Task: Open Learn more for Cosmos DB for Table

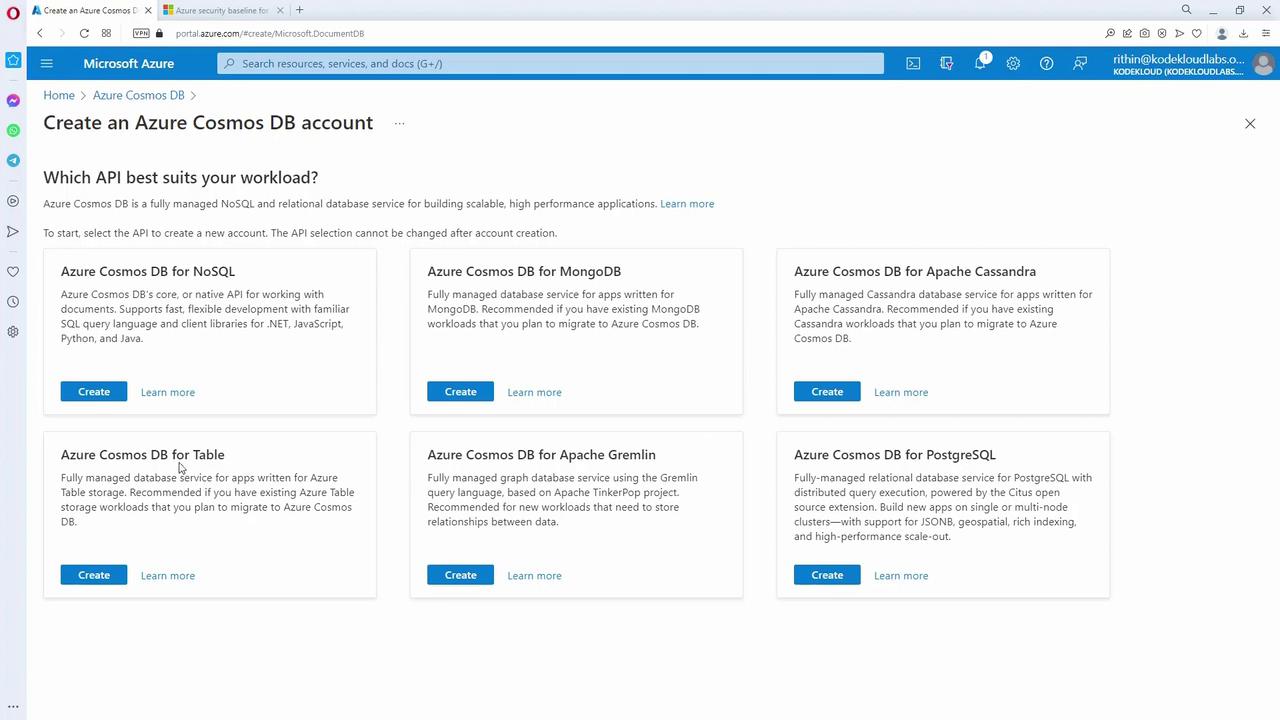Action: click(168, 575)
